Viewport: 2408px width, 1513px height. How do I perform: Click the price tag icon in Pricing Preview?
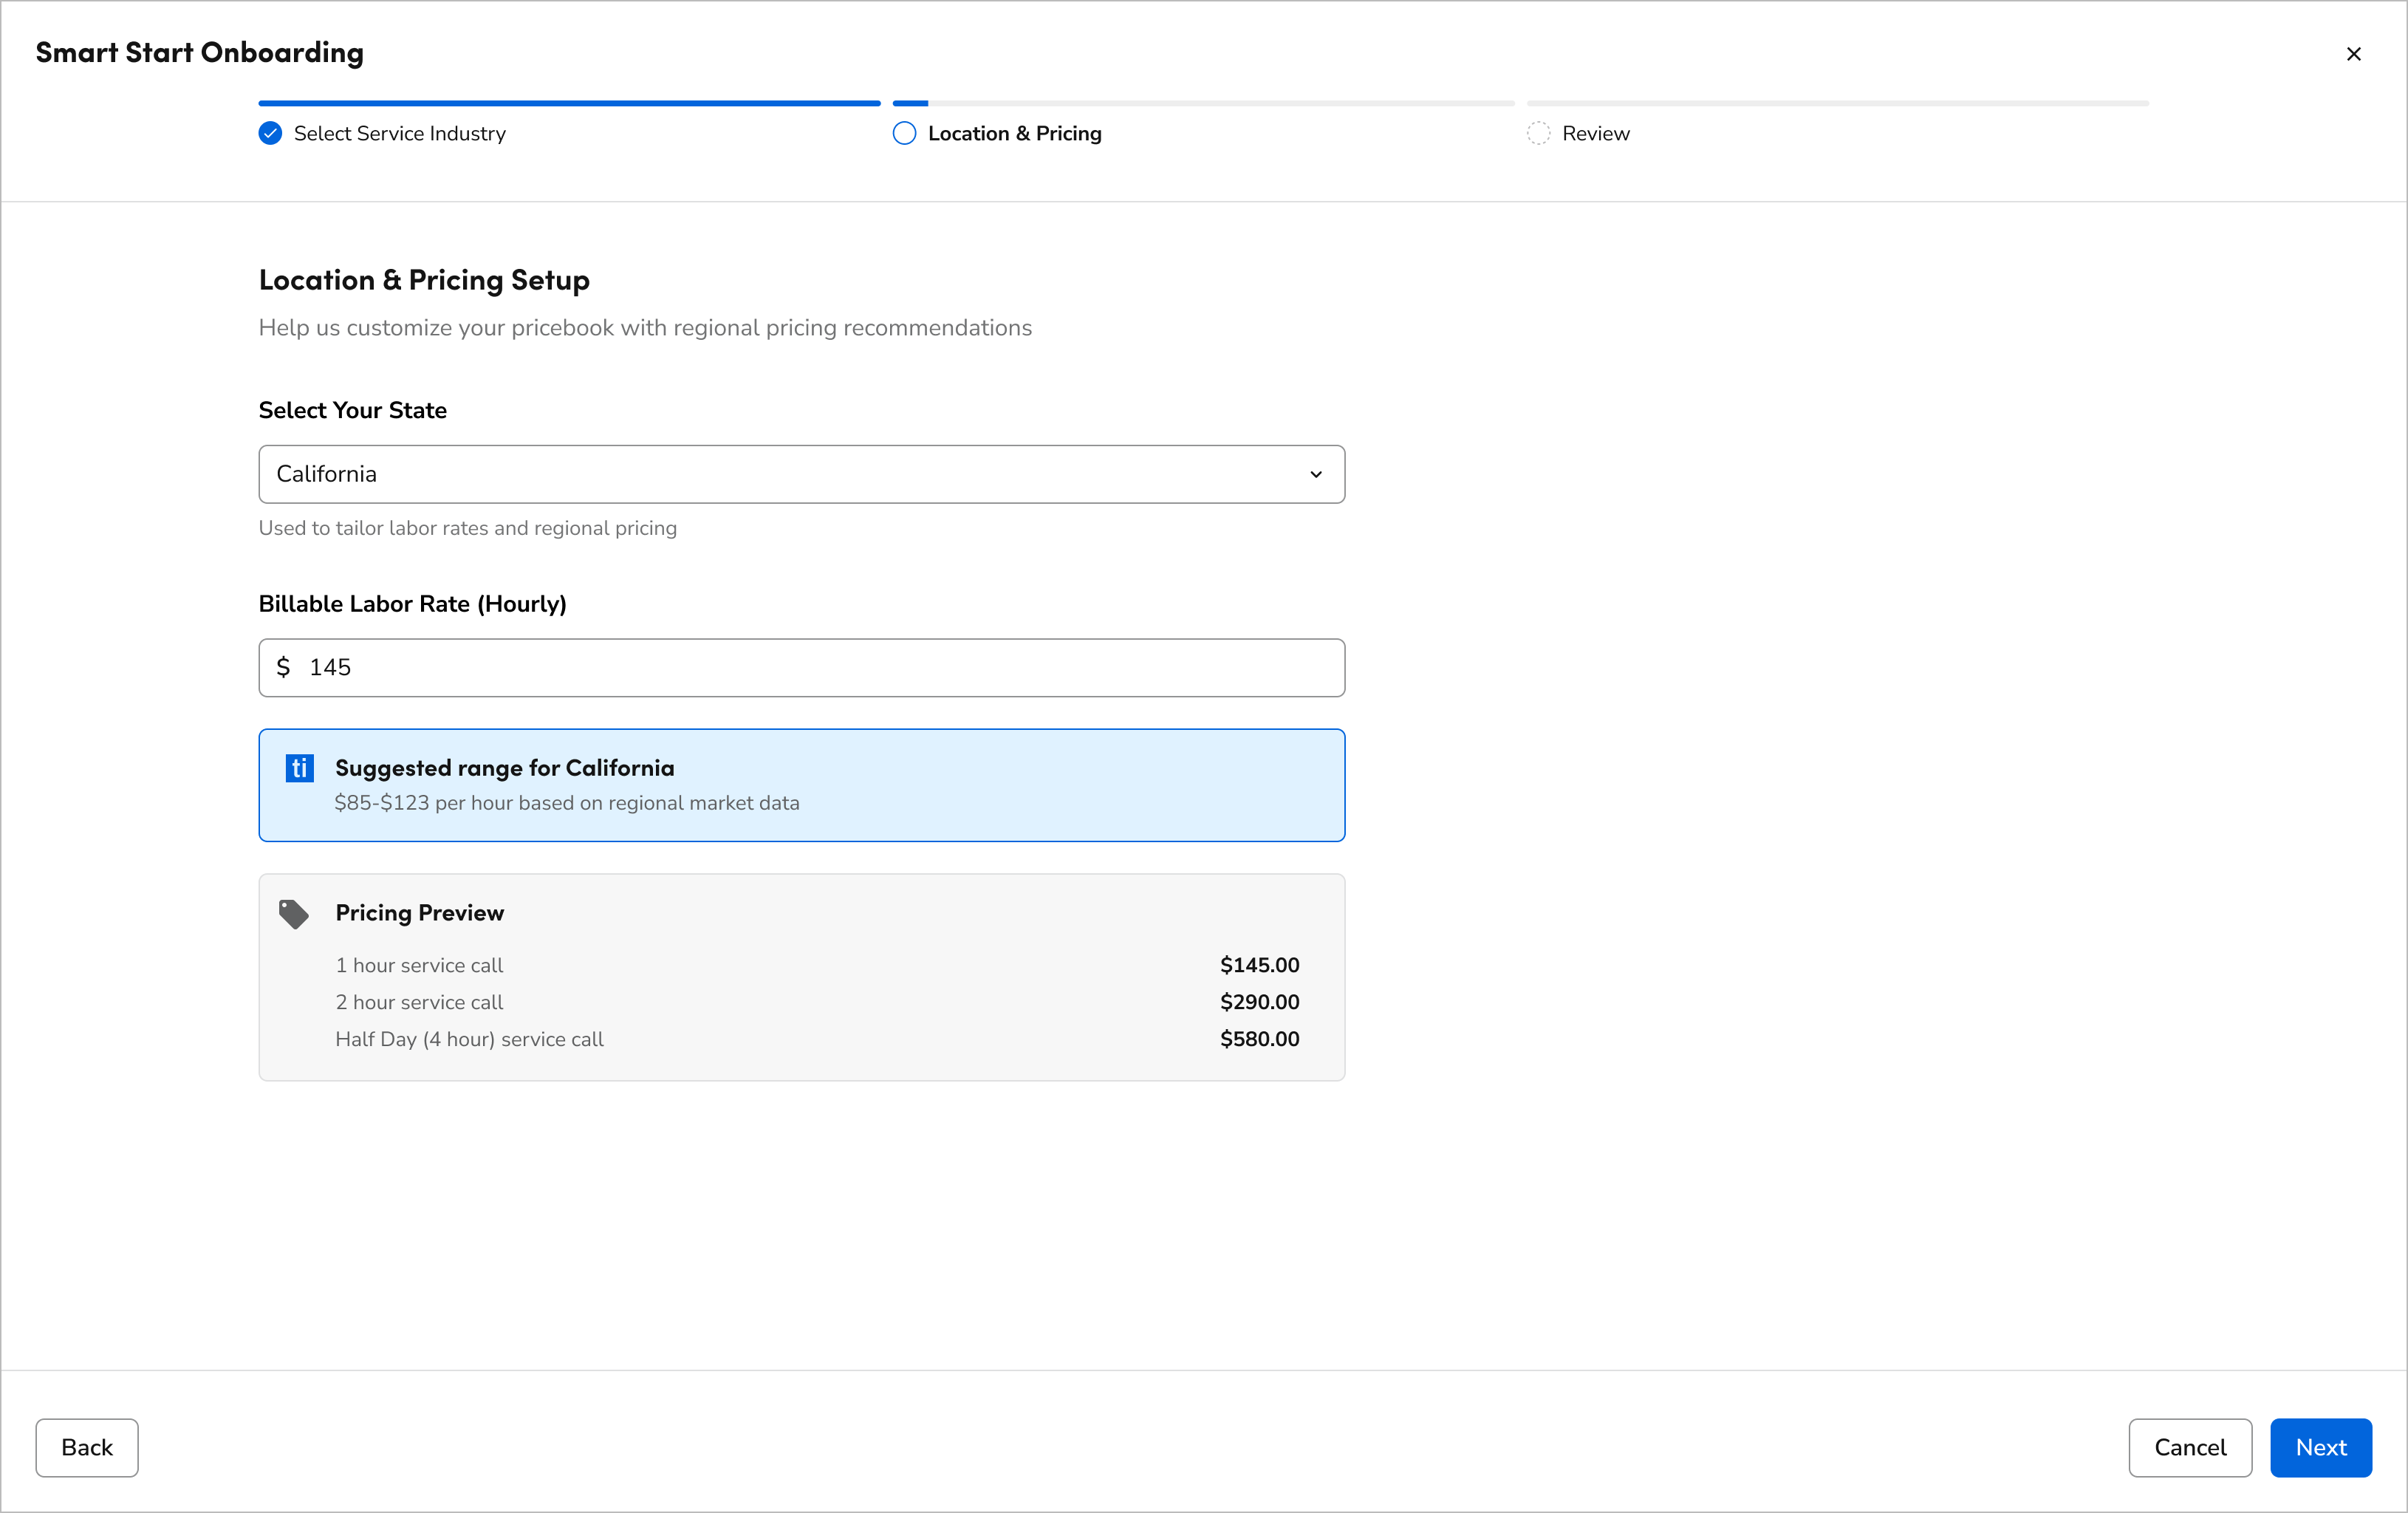point(294,914)
